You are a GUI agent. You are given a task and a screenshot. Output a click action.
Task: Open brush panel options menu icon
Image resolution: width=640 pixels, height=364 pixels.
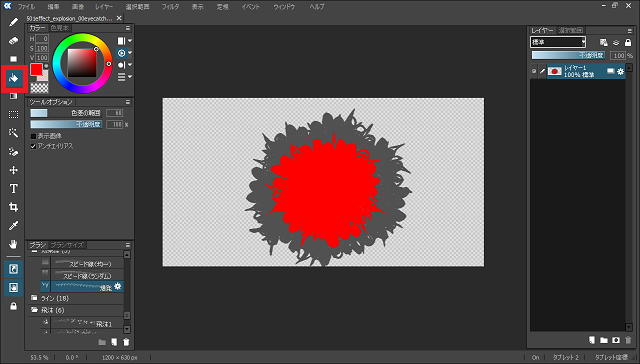click(x=128, y=245)
